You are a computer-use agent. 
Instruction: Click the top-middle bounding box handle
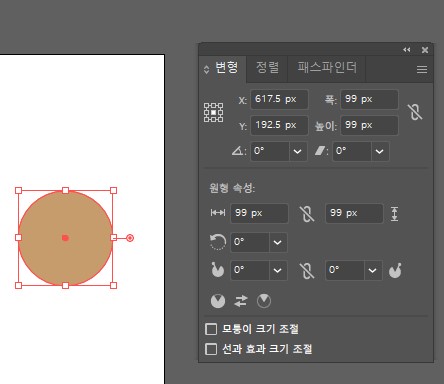tap(66, 191)
